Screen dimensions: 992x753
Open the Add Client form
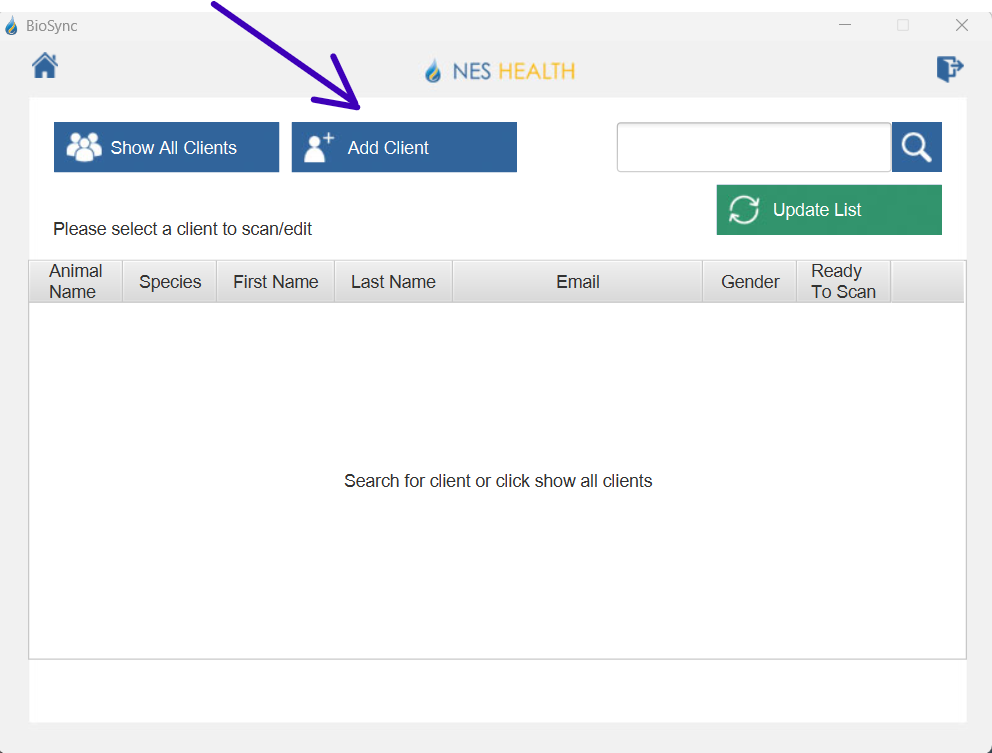point(404,147)
